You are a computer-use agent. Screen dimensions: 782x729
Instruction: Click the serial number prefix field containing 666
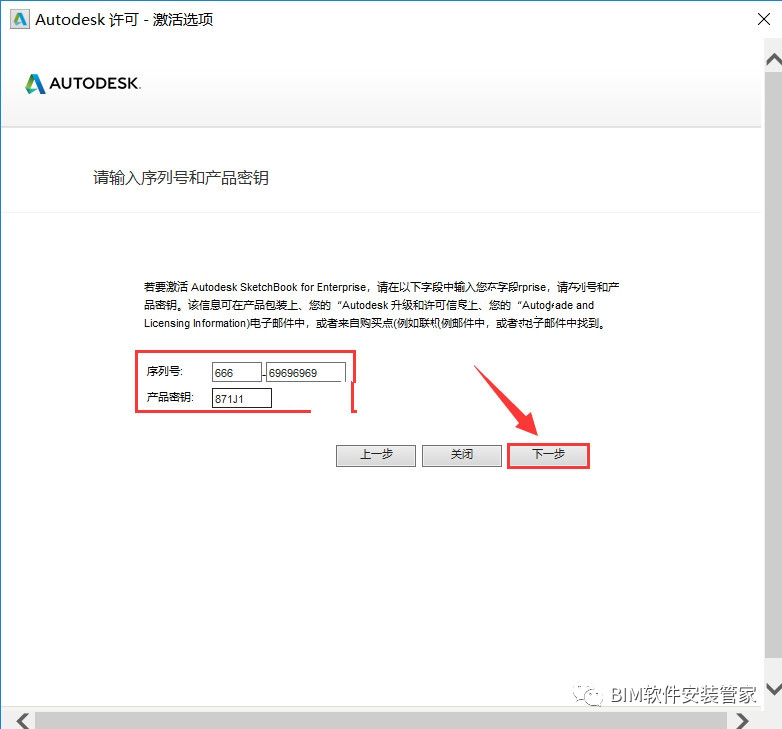[x=236, y=372]
